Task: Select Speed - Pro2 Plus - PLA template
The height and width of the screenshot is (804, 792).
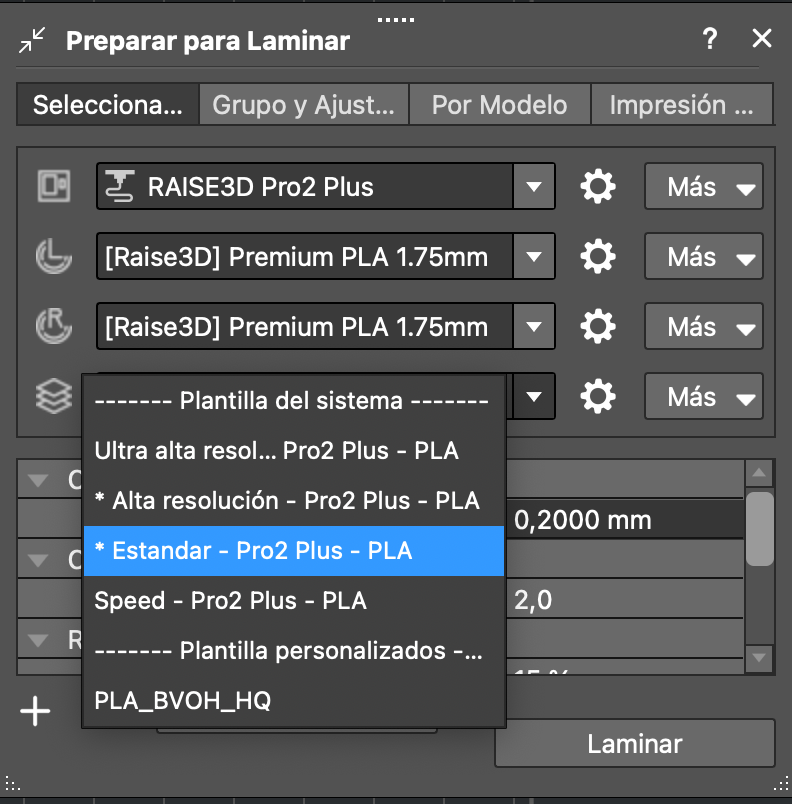Action: [230, 601]
